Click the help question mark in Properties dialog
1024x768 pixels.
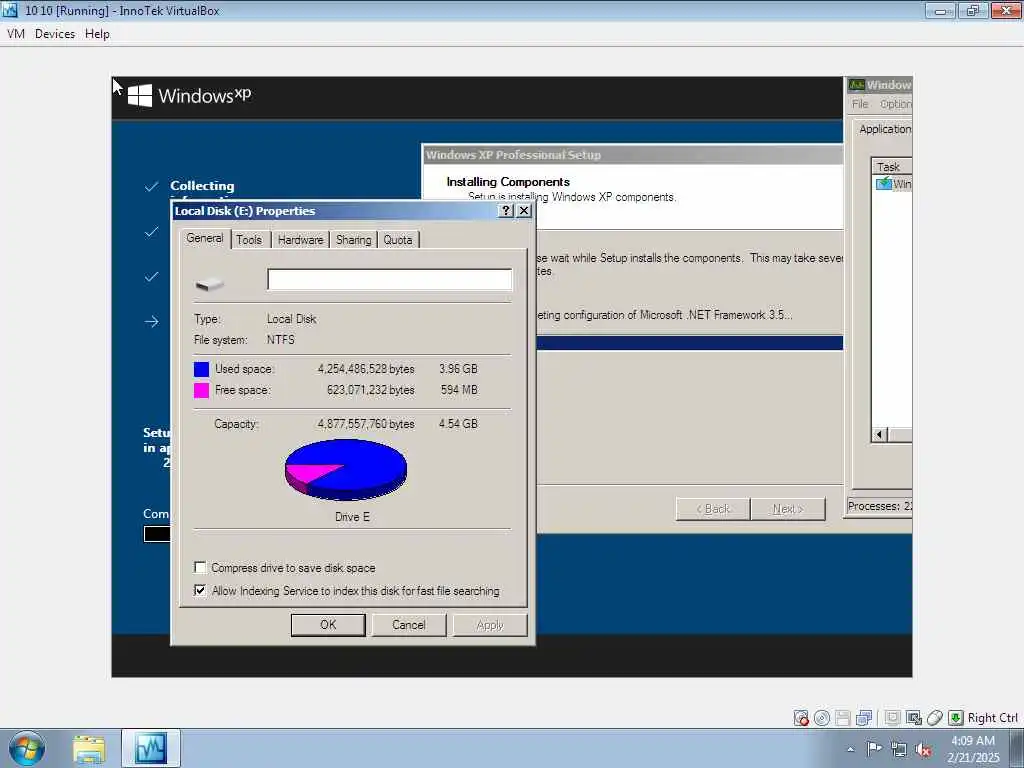(505, 210)
